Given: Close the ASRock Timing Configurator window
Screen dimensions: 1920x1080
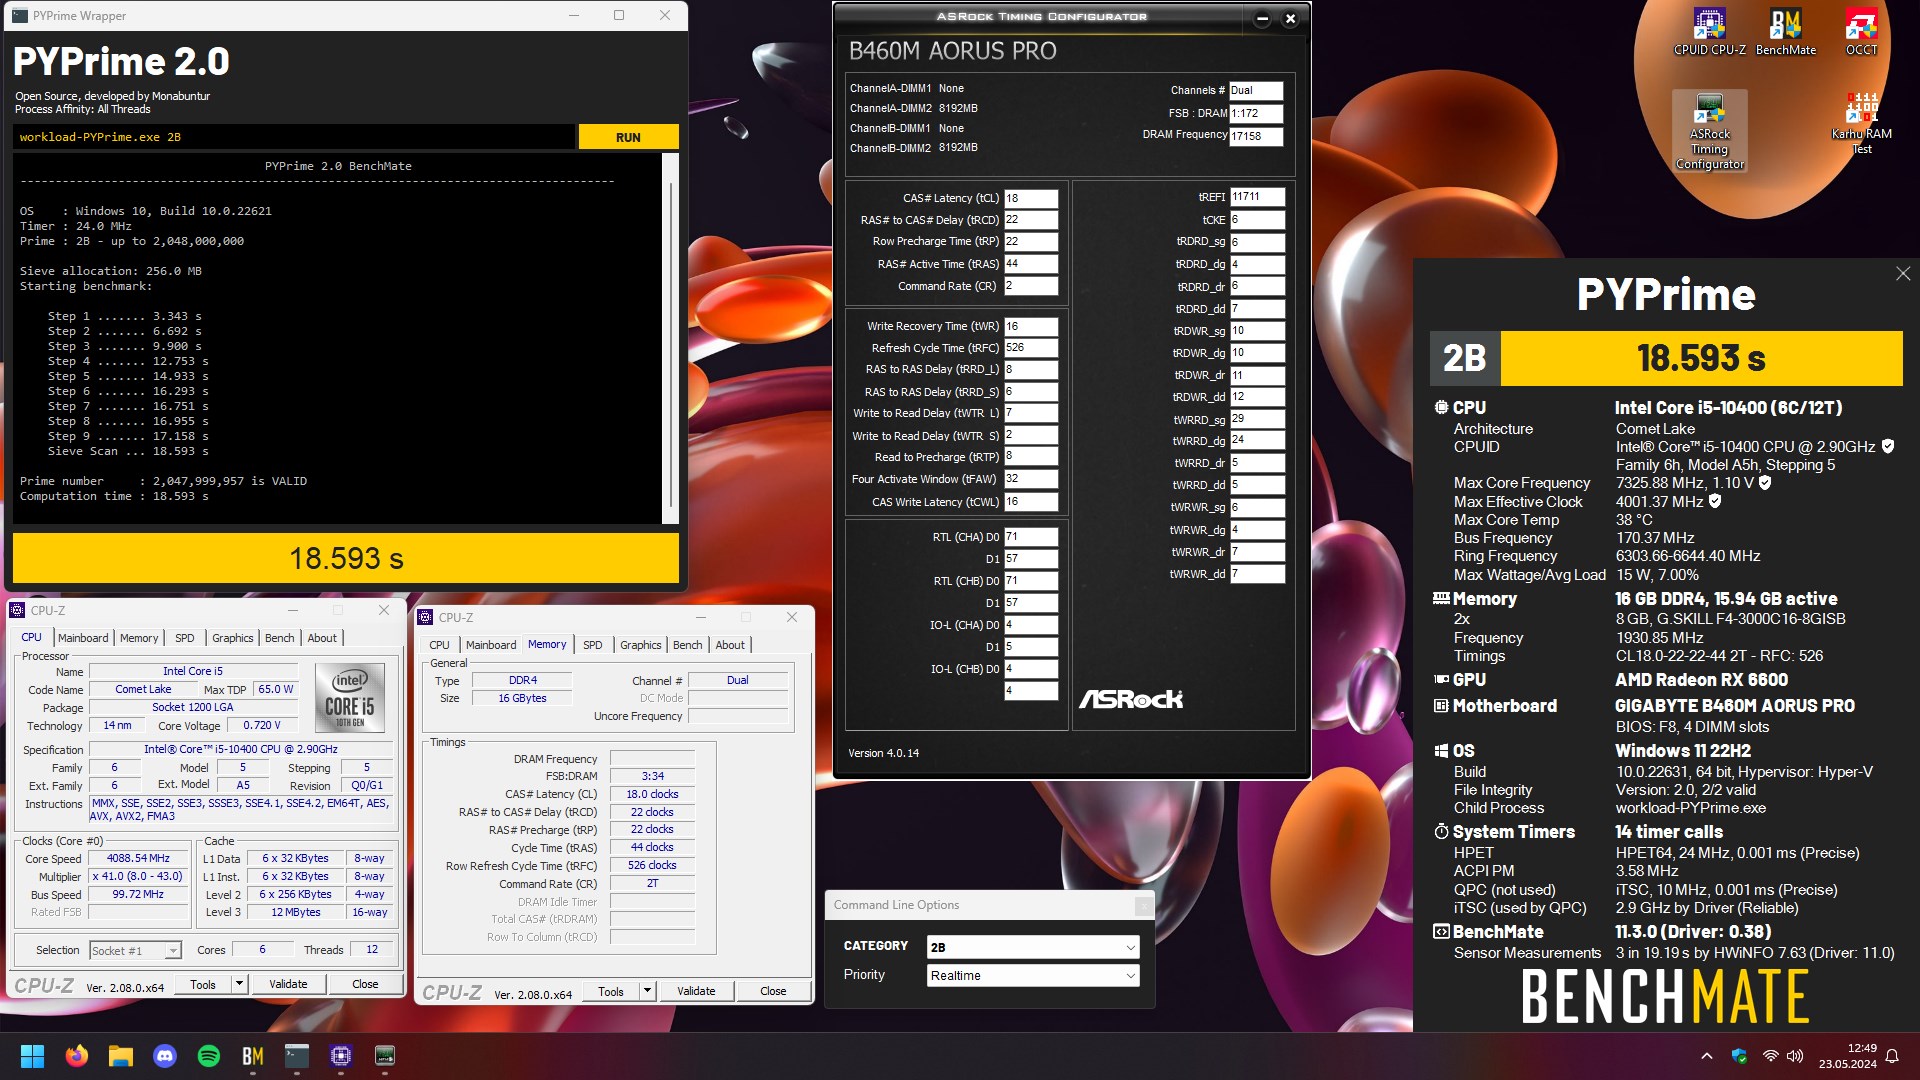Looking at the screenshot, I should pos(1290,18).
